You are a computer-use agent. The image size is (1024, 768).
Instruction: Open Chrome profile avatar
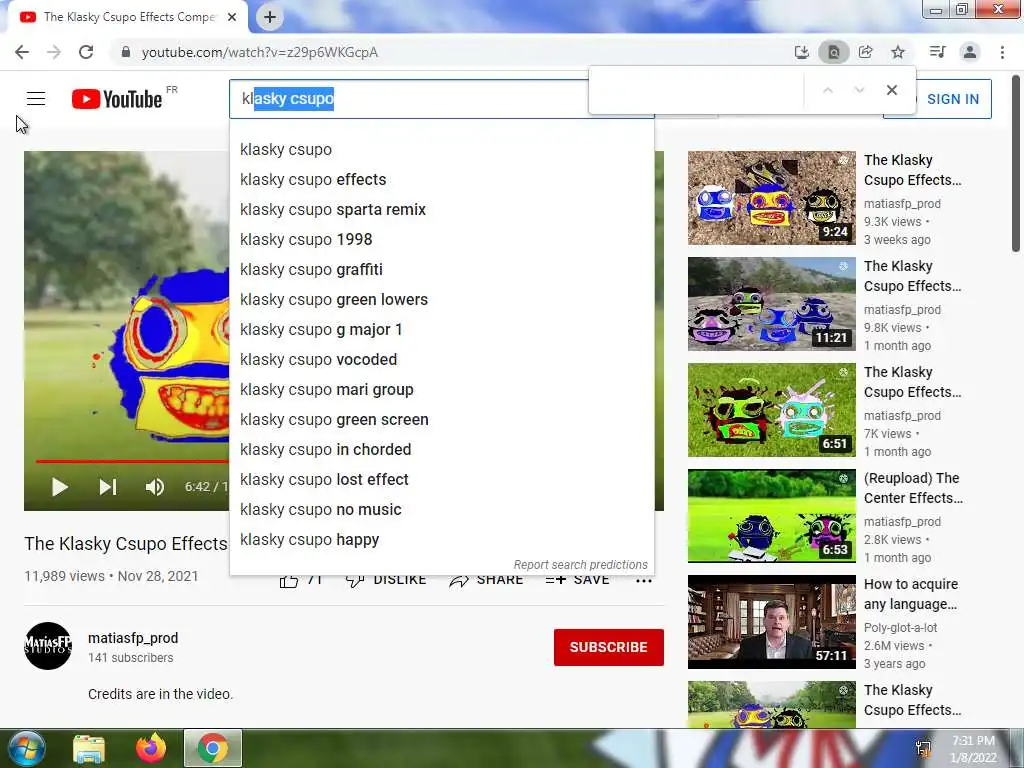pyautogui.click(x=970, y=52)
